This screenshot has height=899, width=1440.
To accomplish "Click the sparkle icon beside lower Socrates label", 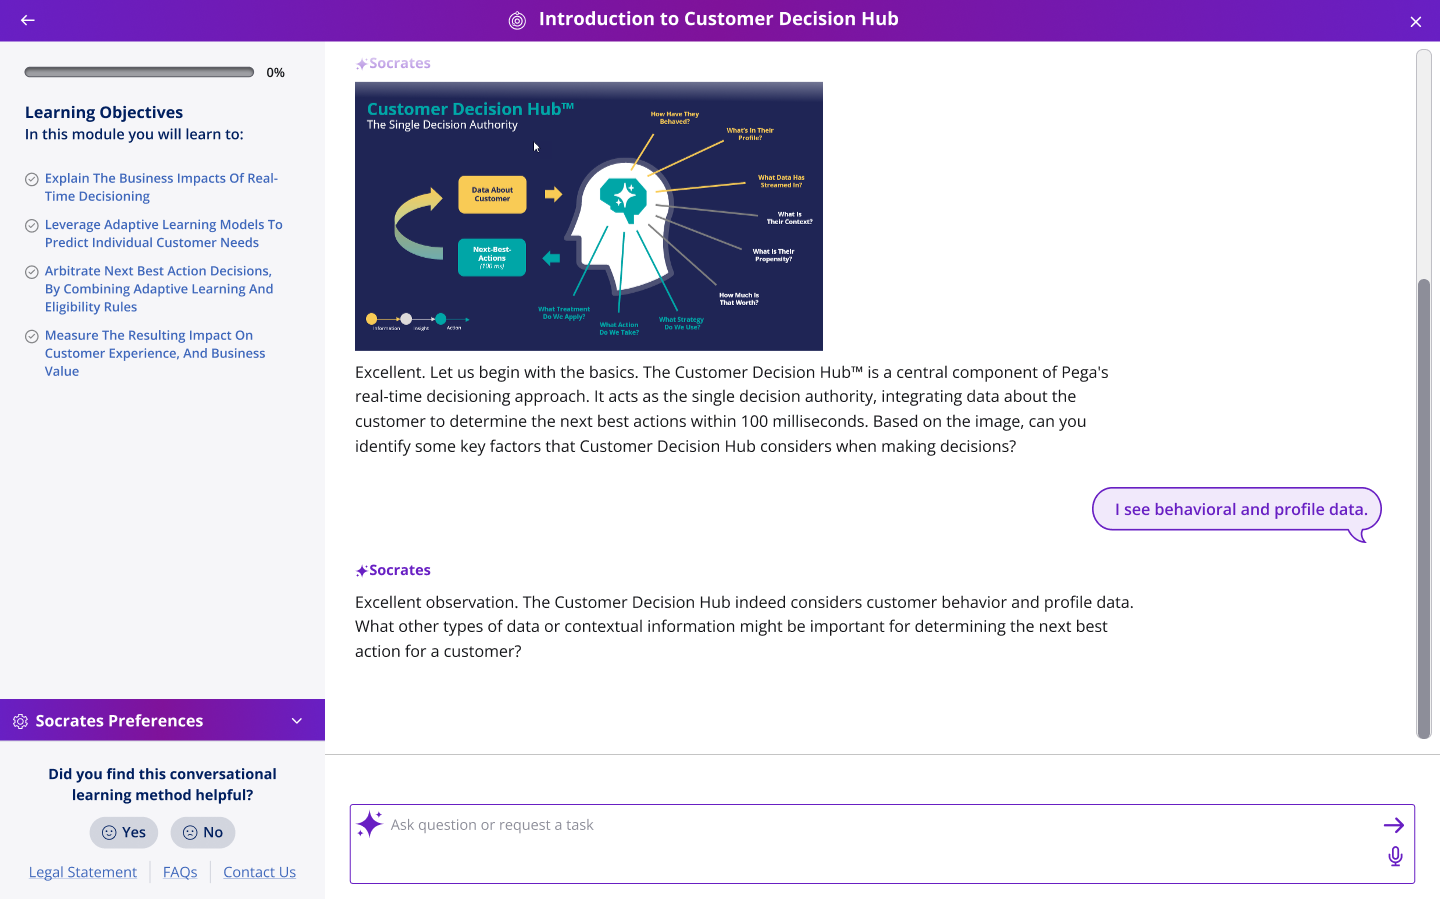I will point(361,571).
